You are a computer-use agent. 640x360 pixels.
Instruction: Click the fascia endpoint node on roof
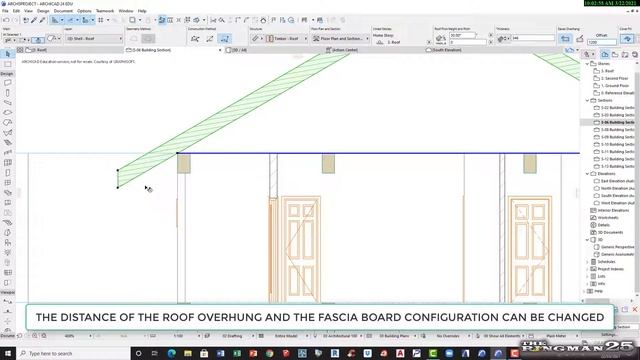118,170
